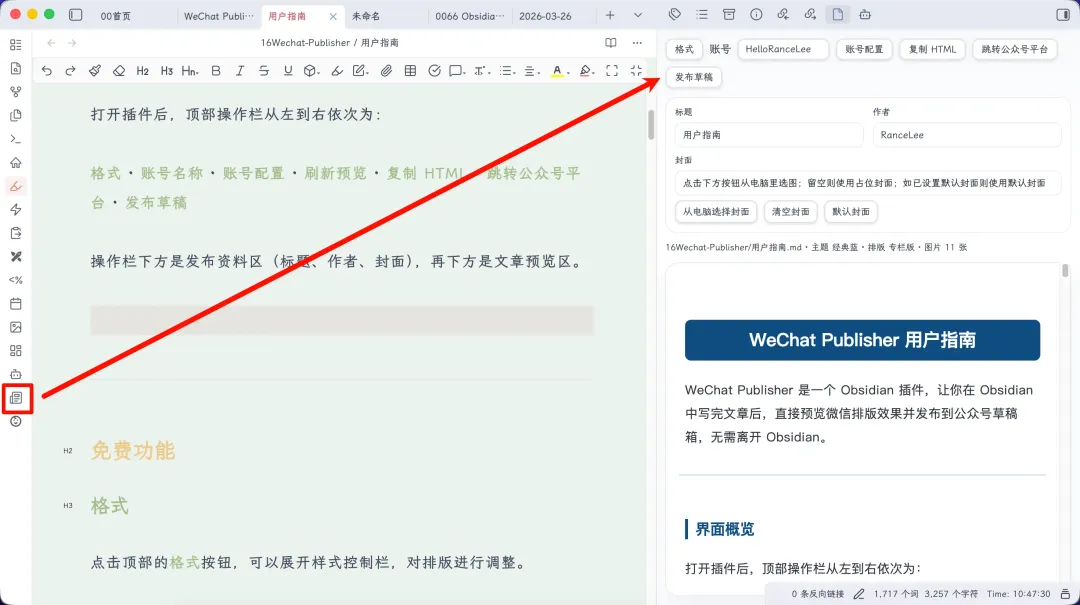Open the note's three-dot more options
This screenshot has height=605, width=1080.
coord(637,43)
